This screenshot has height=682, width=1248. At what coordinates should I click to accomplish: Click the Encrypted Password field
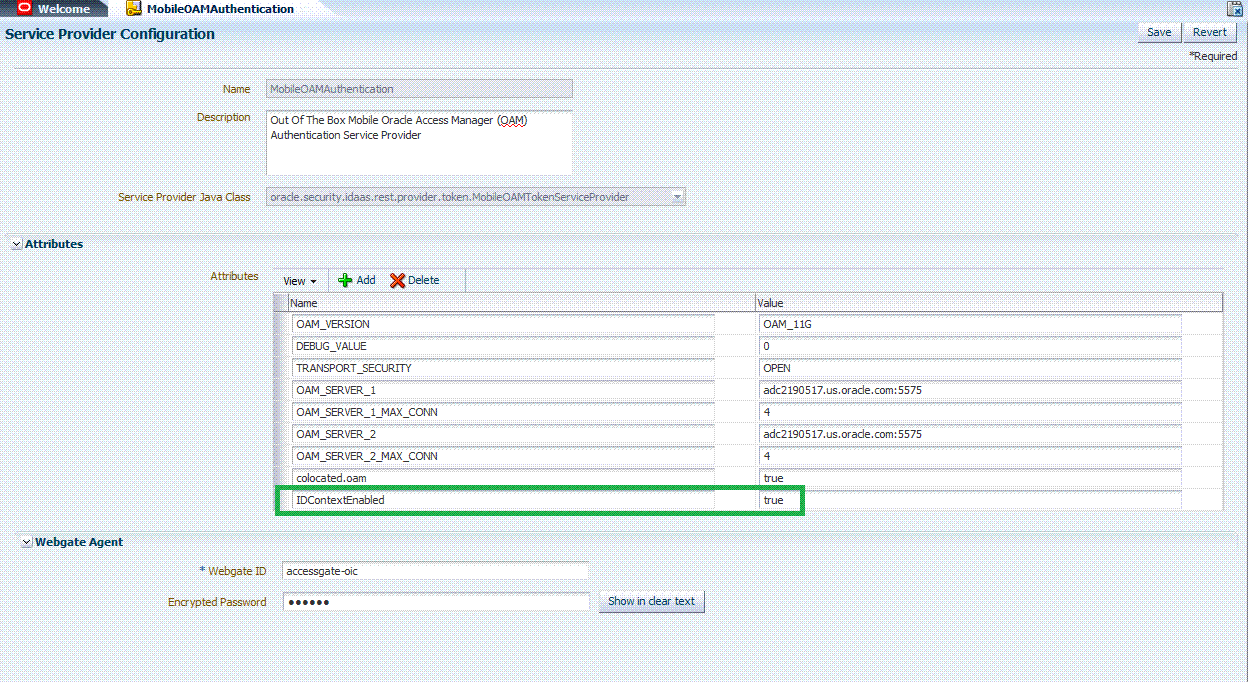click(x=436, y=602)
